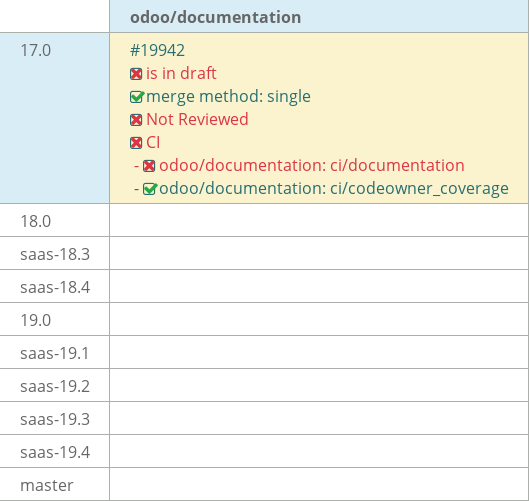Image resolution: width=529 pixels, height=501 pixels.
Task: Select the 'merge method: single' status text
Action: [228, 96]
